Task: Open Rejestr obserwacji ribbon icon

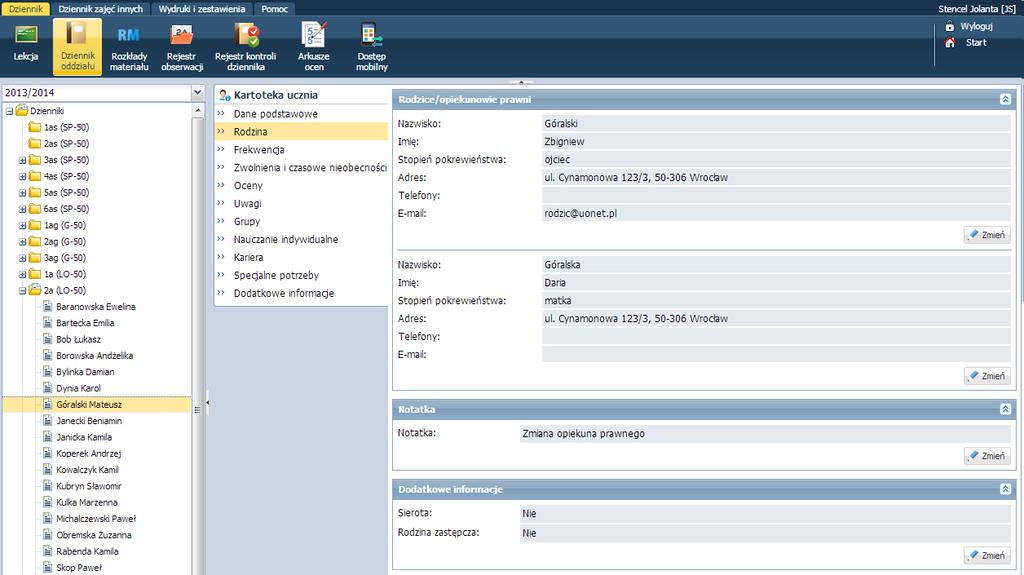Action: pos(182,35)
